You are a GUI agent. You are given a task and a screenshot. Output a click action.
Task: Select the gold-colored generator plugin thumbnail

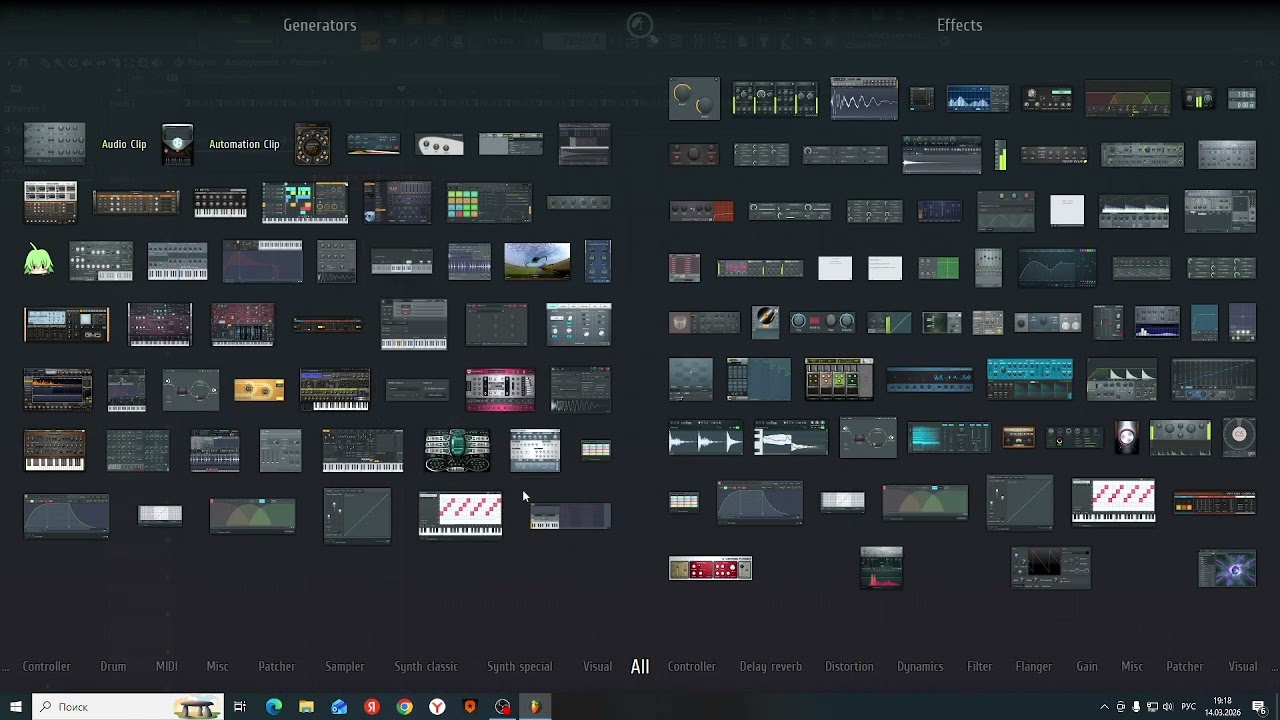(259, 390)
